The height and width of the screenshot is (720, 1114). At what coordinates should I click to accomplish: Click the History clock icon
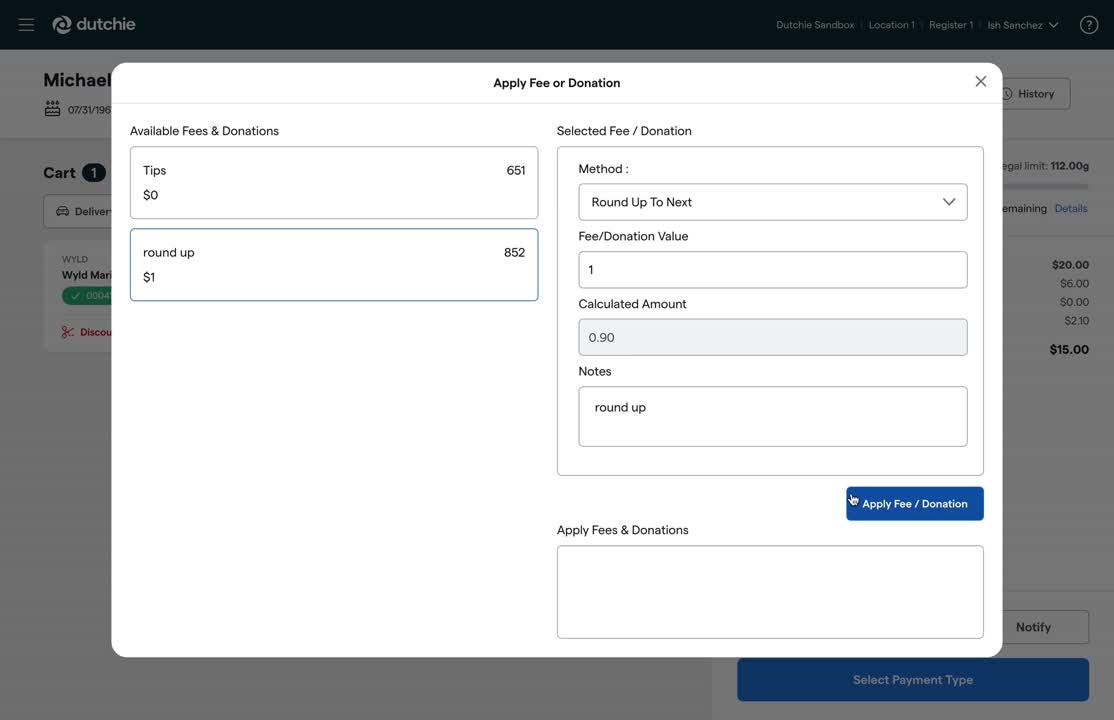(x=1007, y=94)
